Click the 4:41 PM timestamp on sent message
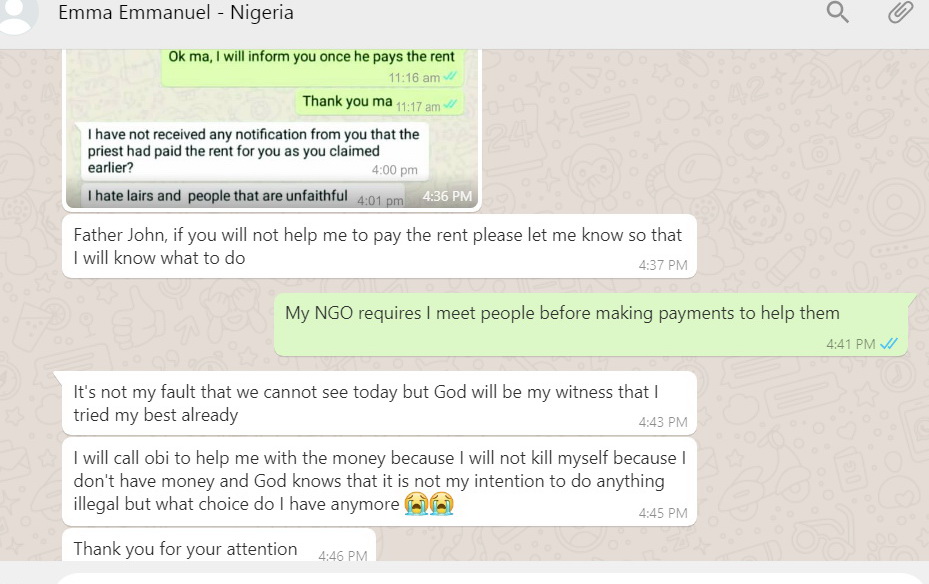 tap(850, 344)
